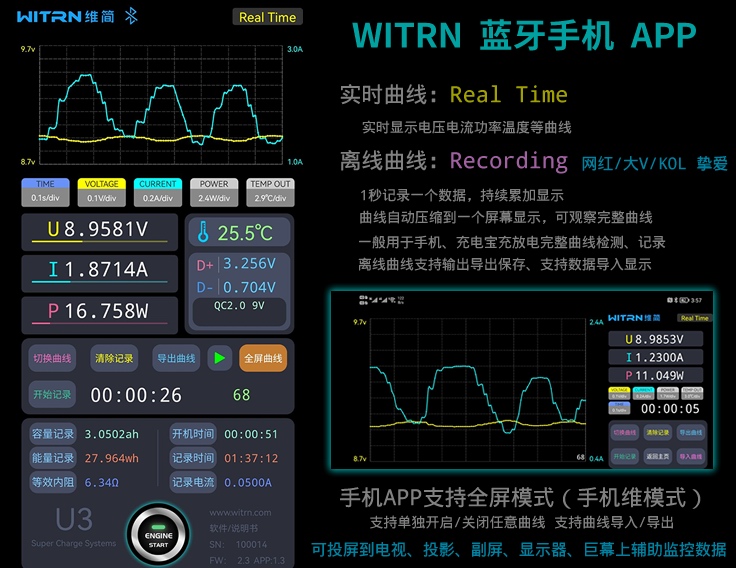
Task: Select the QC2.0 9V protocol box
Action: pos(239,312)
